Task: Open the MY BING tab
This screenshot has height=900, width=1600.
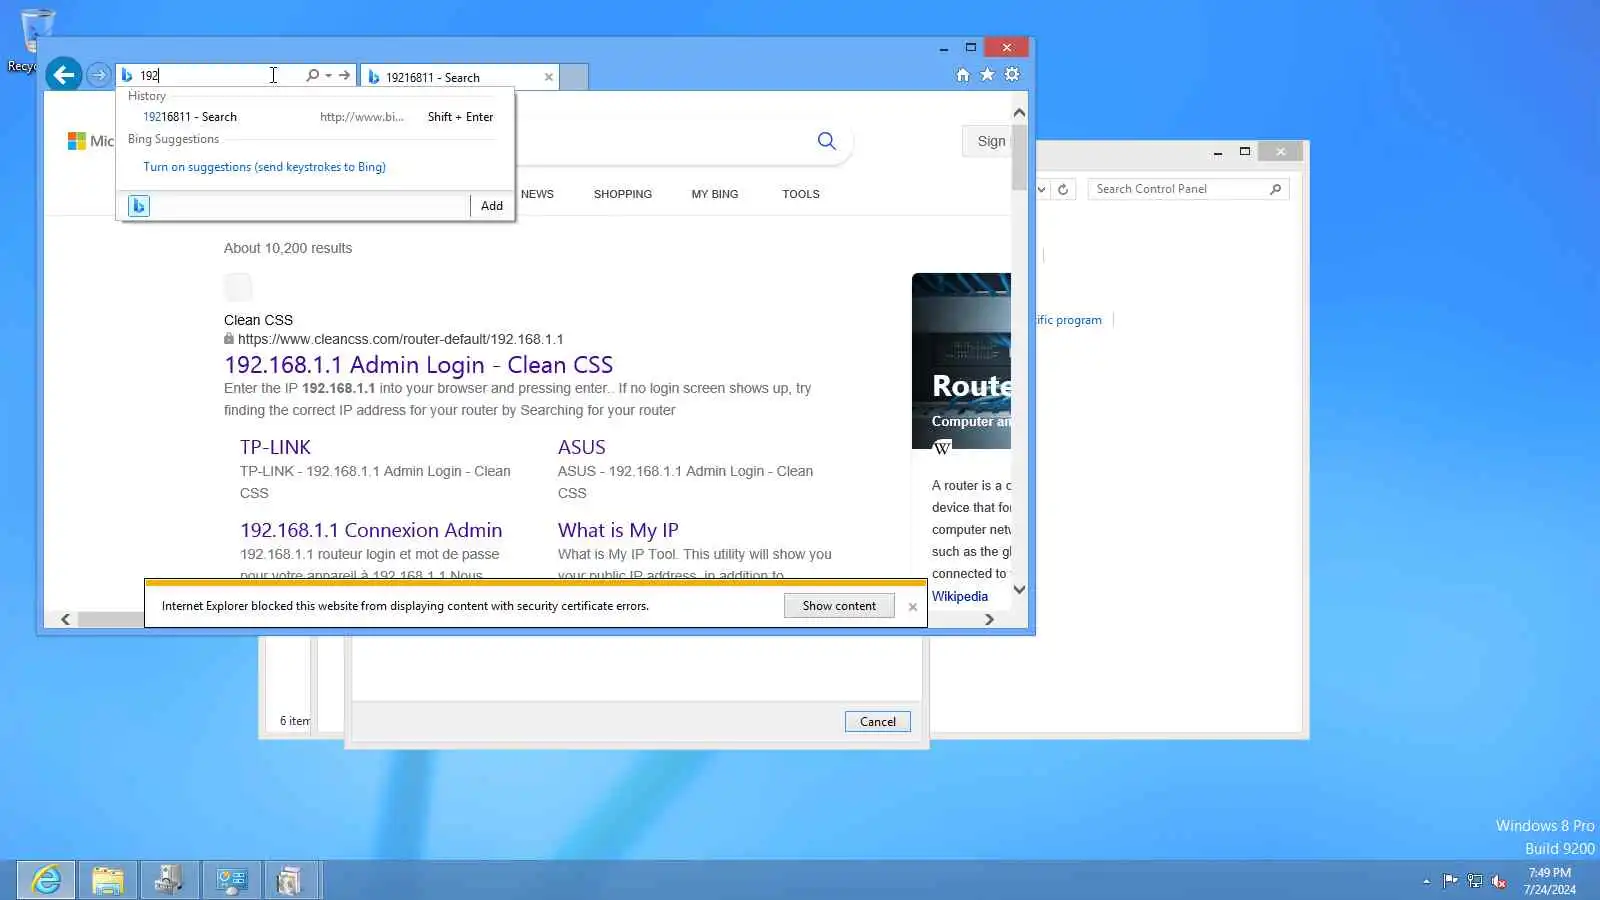Action: (715, 194)
